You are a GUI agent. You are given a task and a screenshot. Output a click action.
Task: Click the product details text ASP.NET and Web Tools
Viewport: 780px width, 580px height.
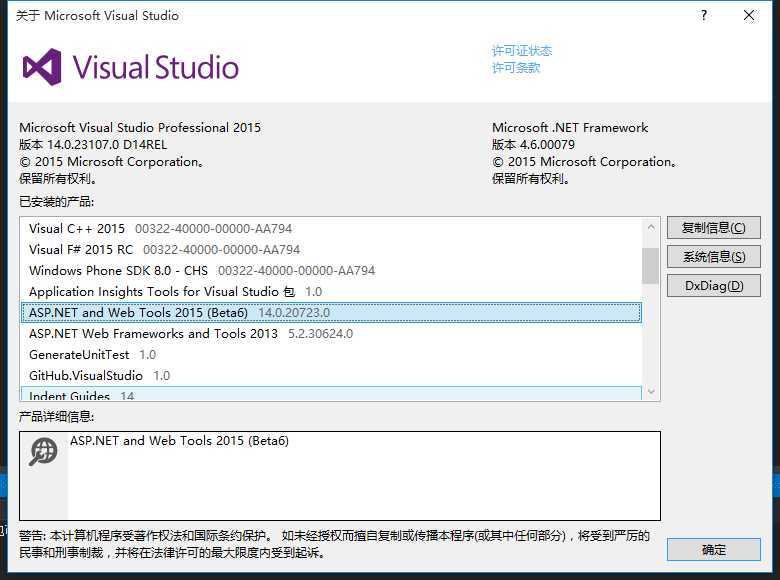[x=179, y=441]
